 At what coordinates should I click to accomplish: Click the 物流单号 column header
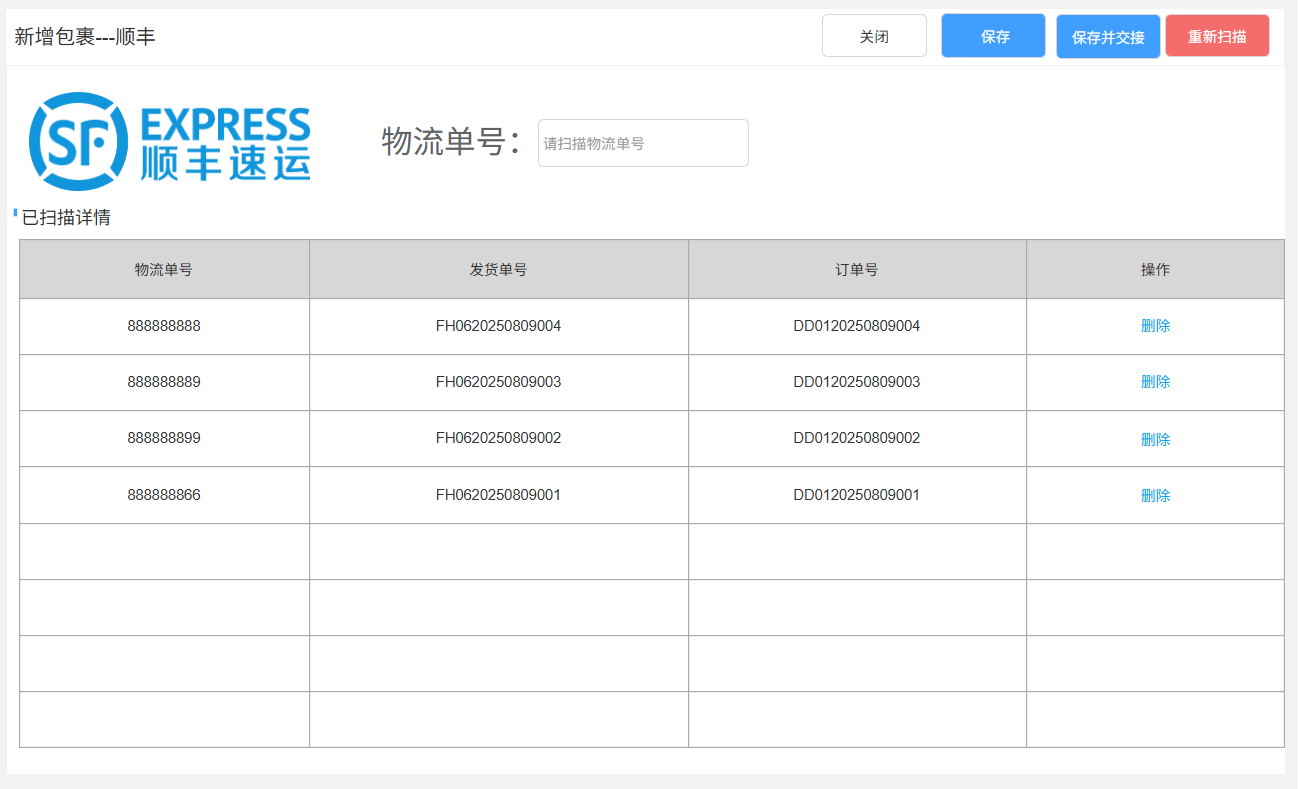coord(164,270)
